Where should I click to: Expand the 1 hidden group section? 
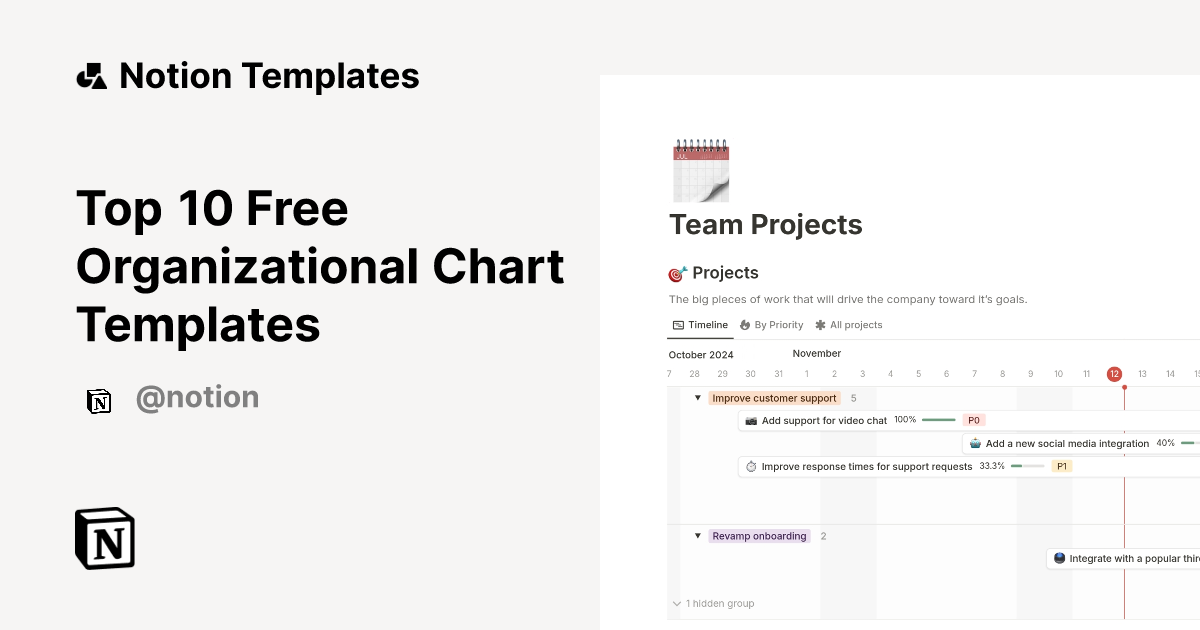pos(712,603)
